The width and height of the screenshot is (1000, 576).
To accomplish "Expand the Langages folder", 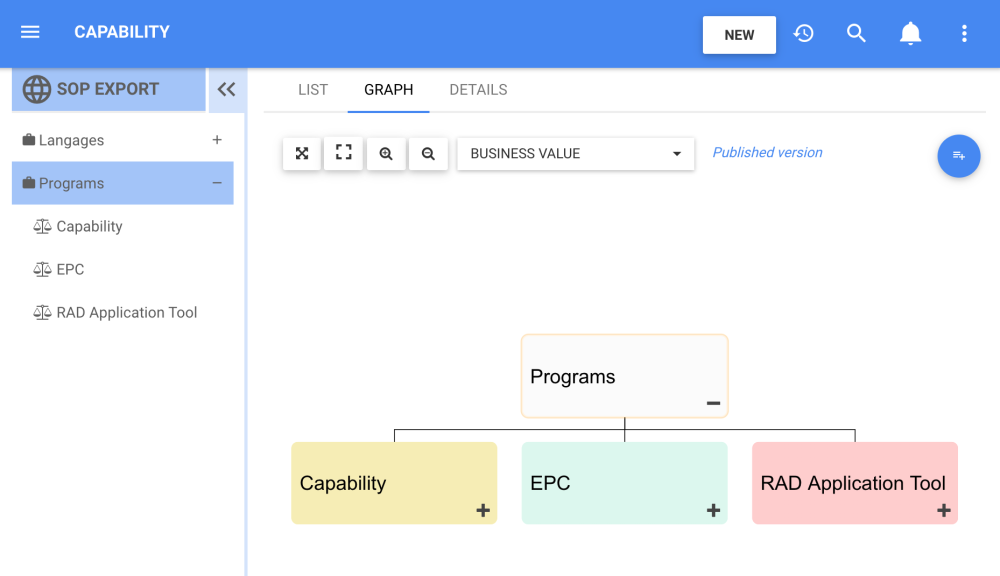I will [x=217, y=140].
